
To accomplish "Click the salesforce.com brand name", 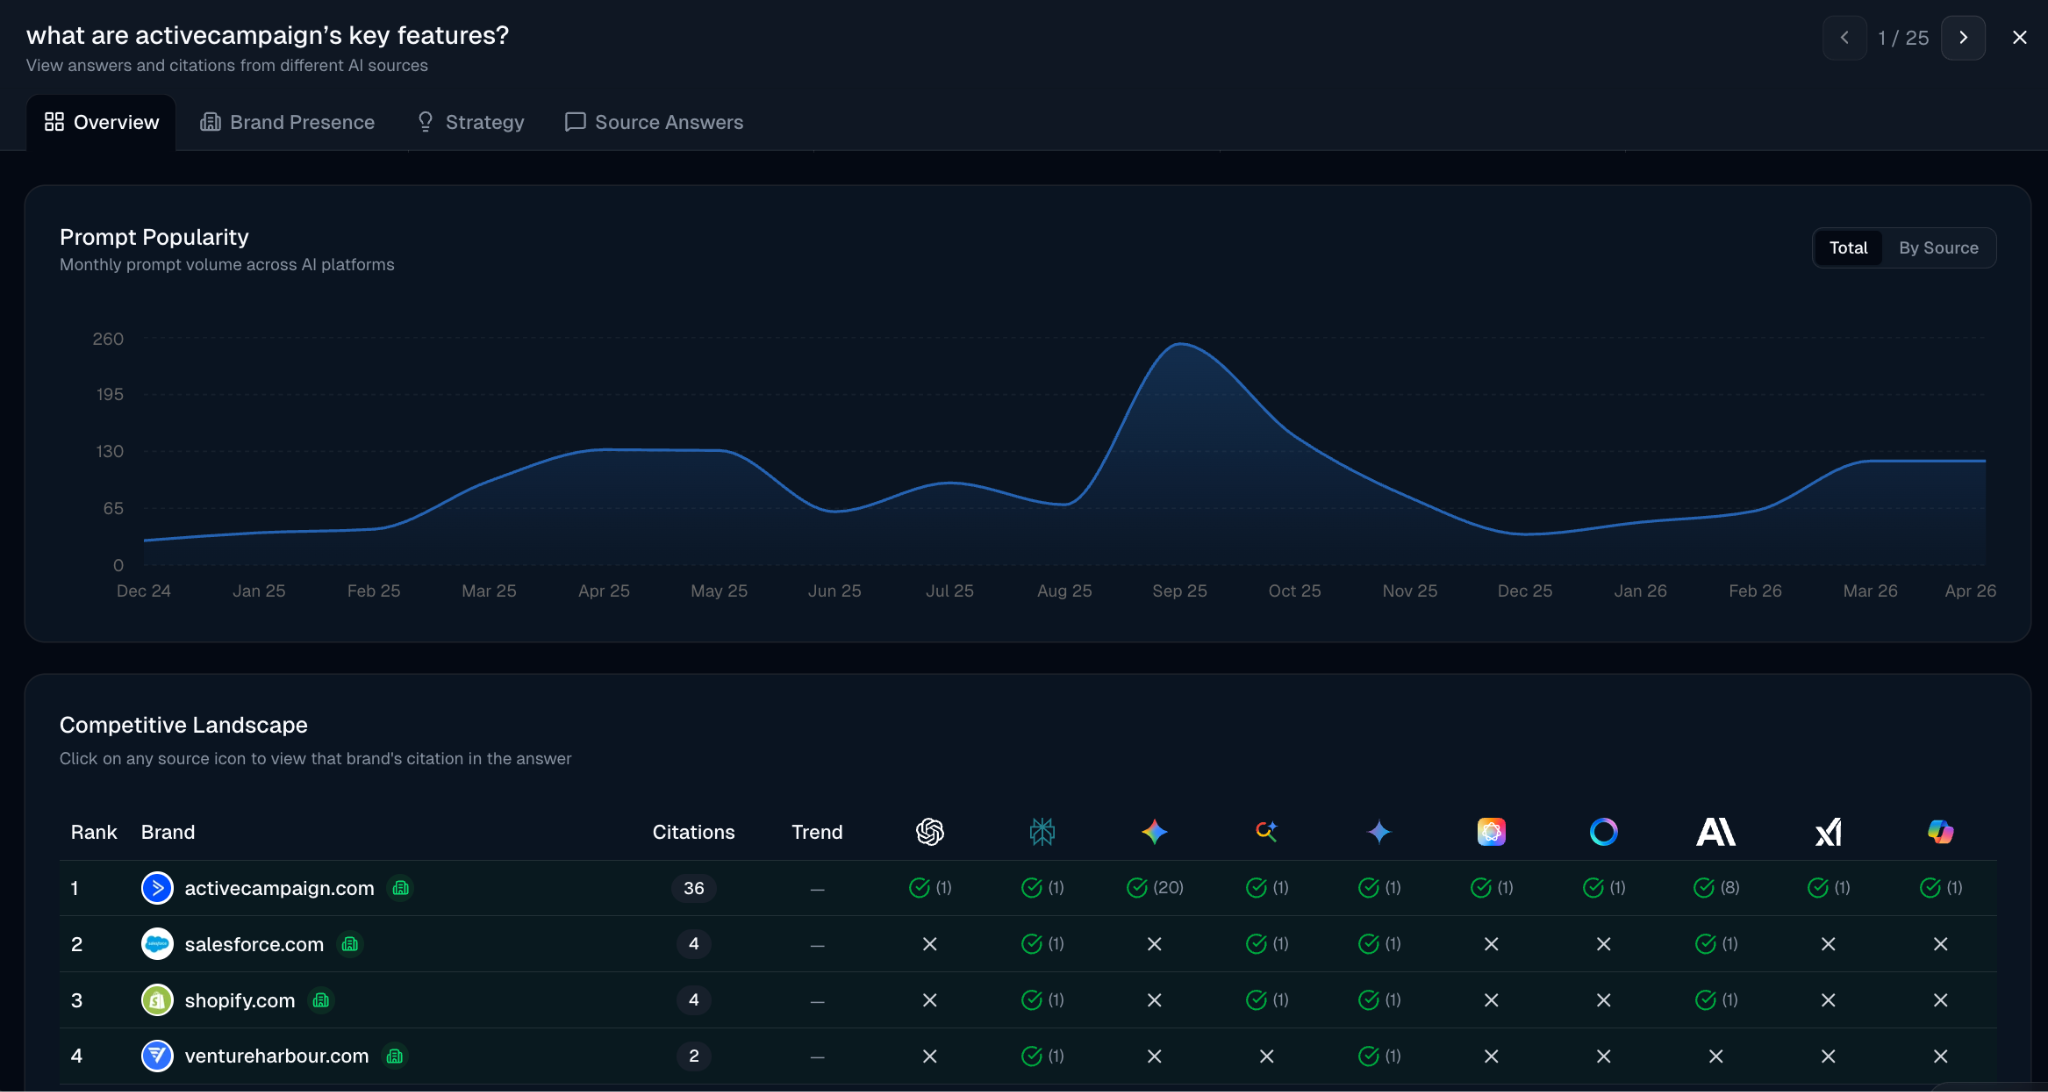I will click(254, 944).
